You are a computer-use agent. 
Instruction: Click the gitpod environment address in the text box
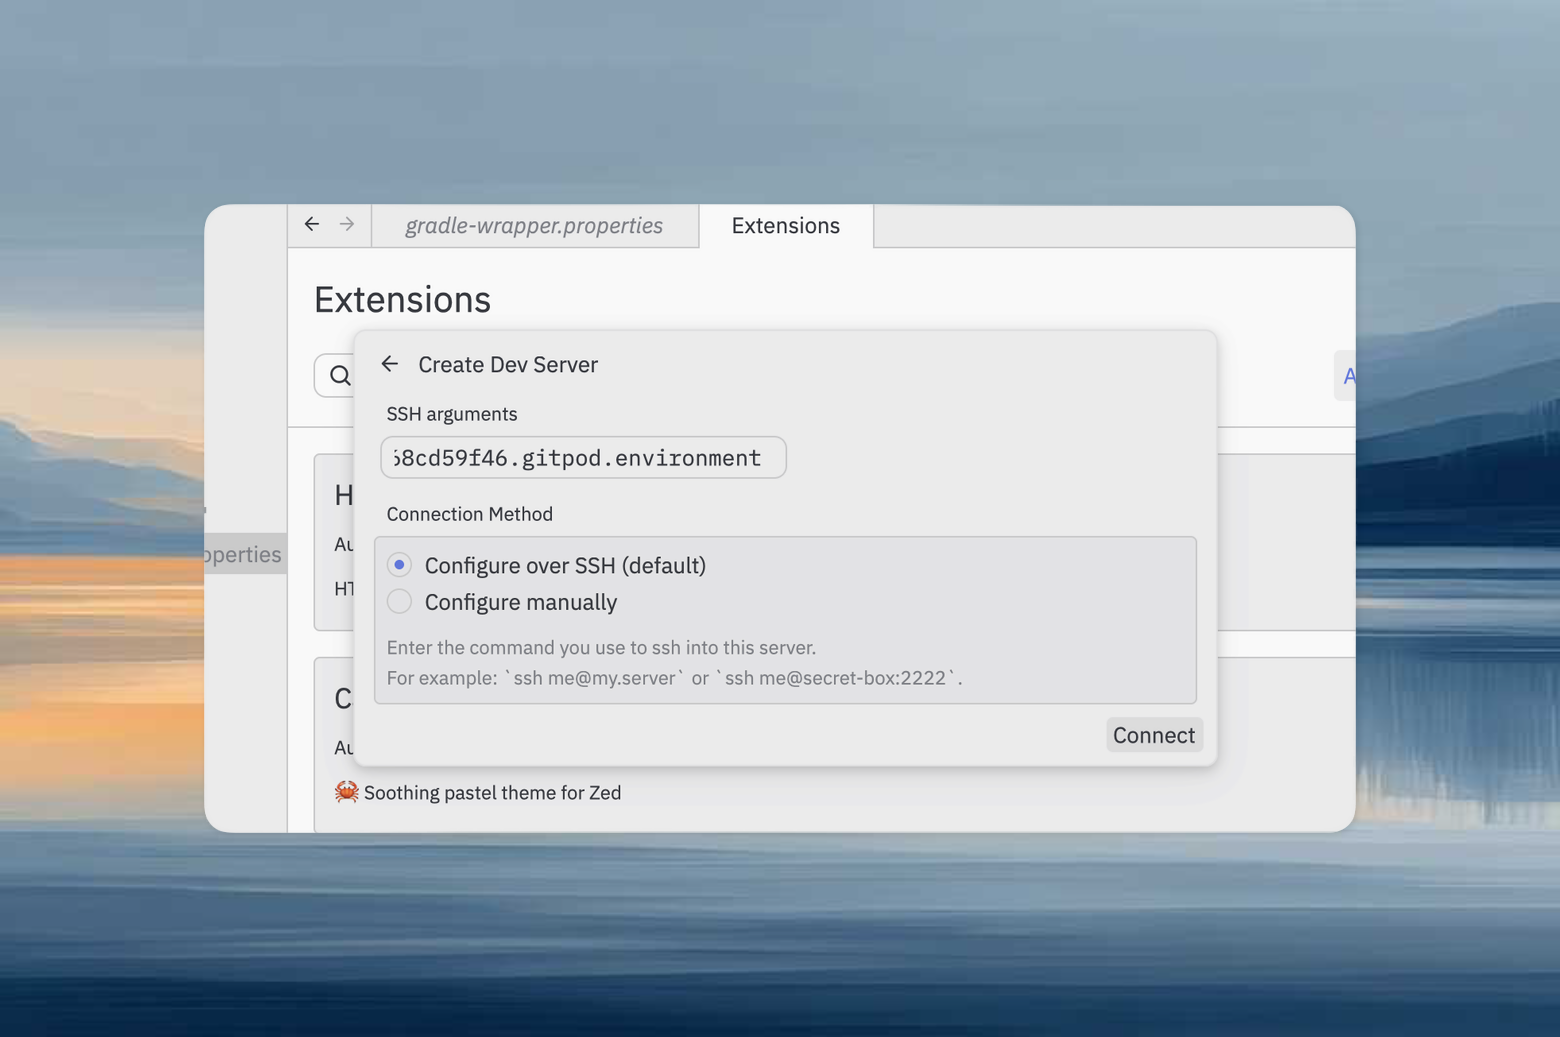[583, 457]
